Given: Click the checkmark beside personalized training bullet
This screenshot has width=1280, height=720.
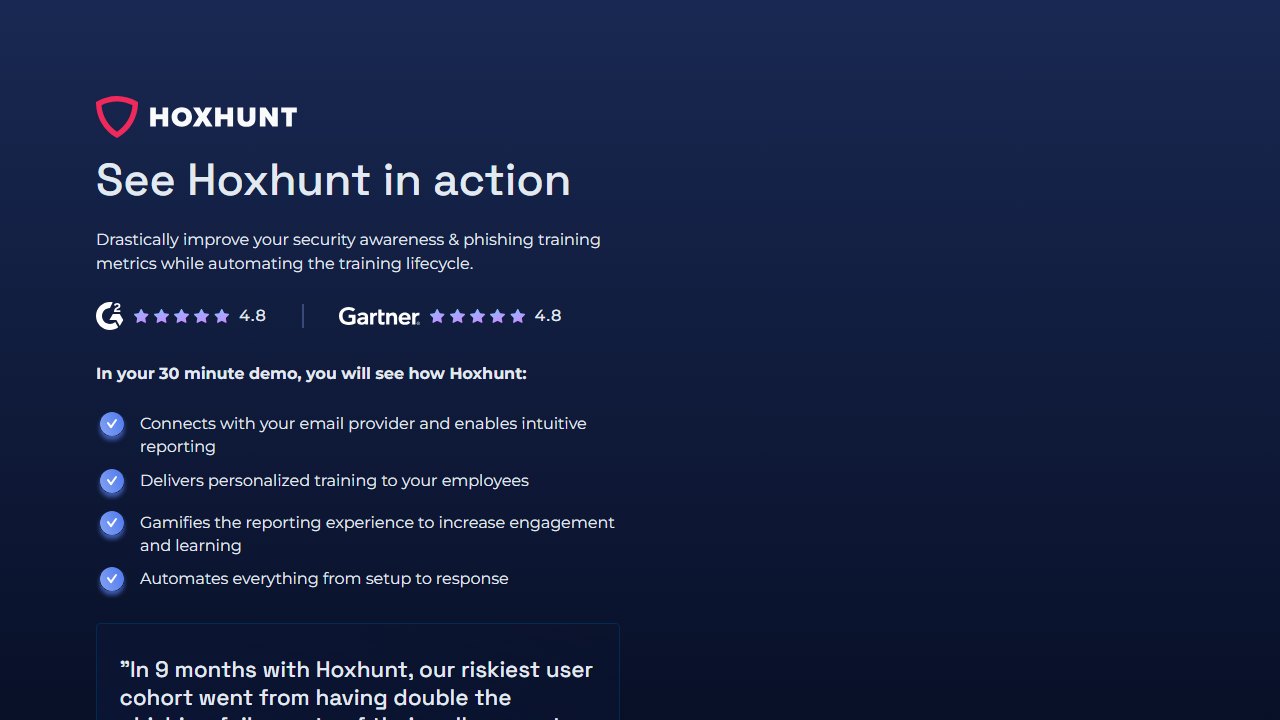Looking at the screenshot, I should click(x=112, y=481).
